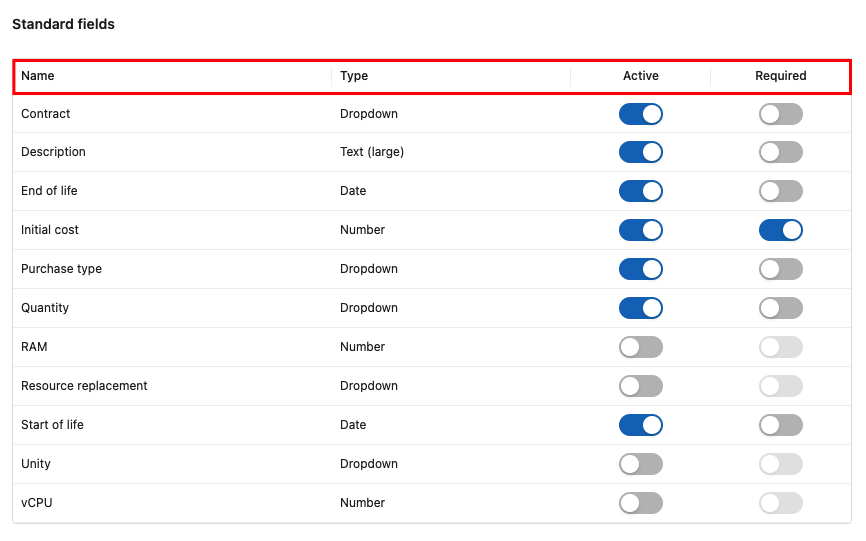Activate the vCPU field toggle
The width and height of the screenshot is (866, 541).
pyautogui.click(x=640, y=503)
